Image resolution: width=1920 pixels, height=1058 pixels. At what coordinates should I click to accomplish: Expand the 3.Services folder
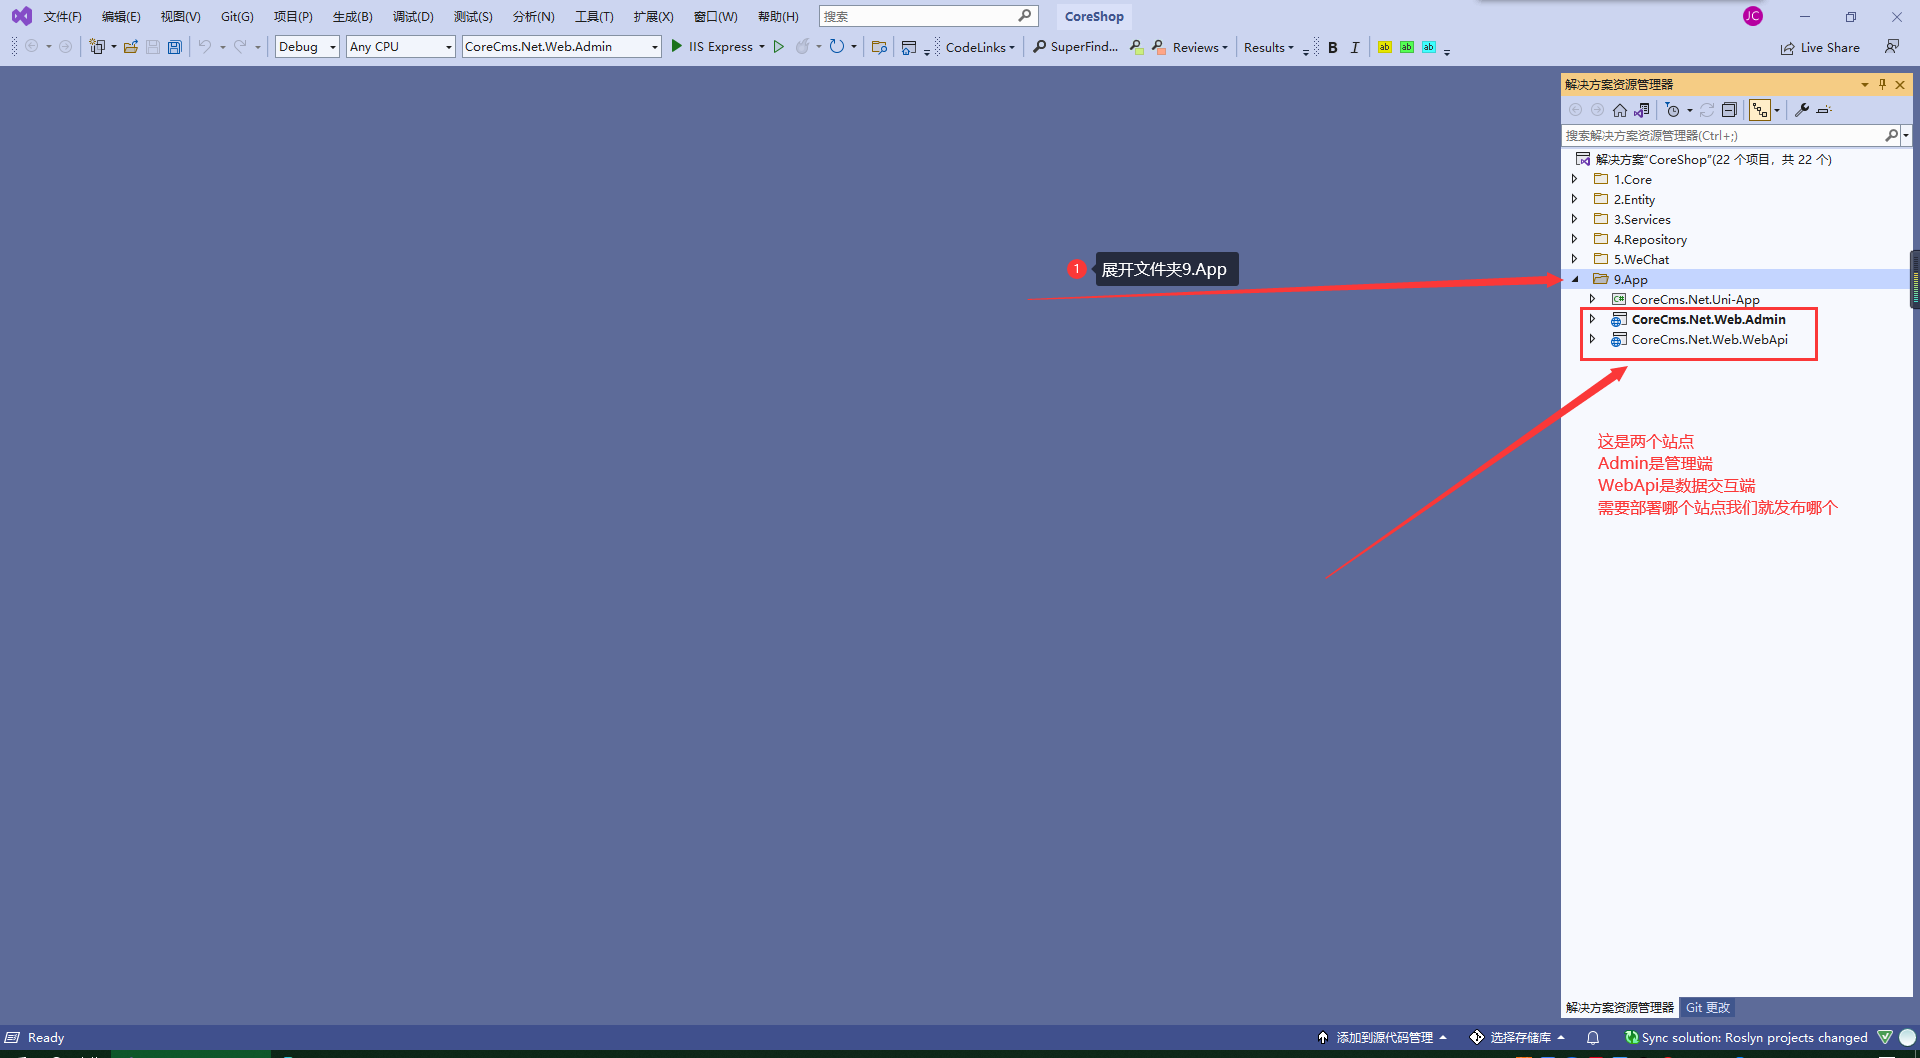click(1575, 219)
